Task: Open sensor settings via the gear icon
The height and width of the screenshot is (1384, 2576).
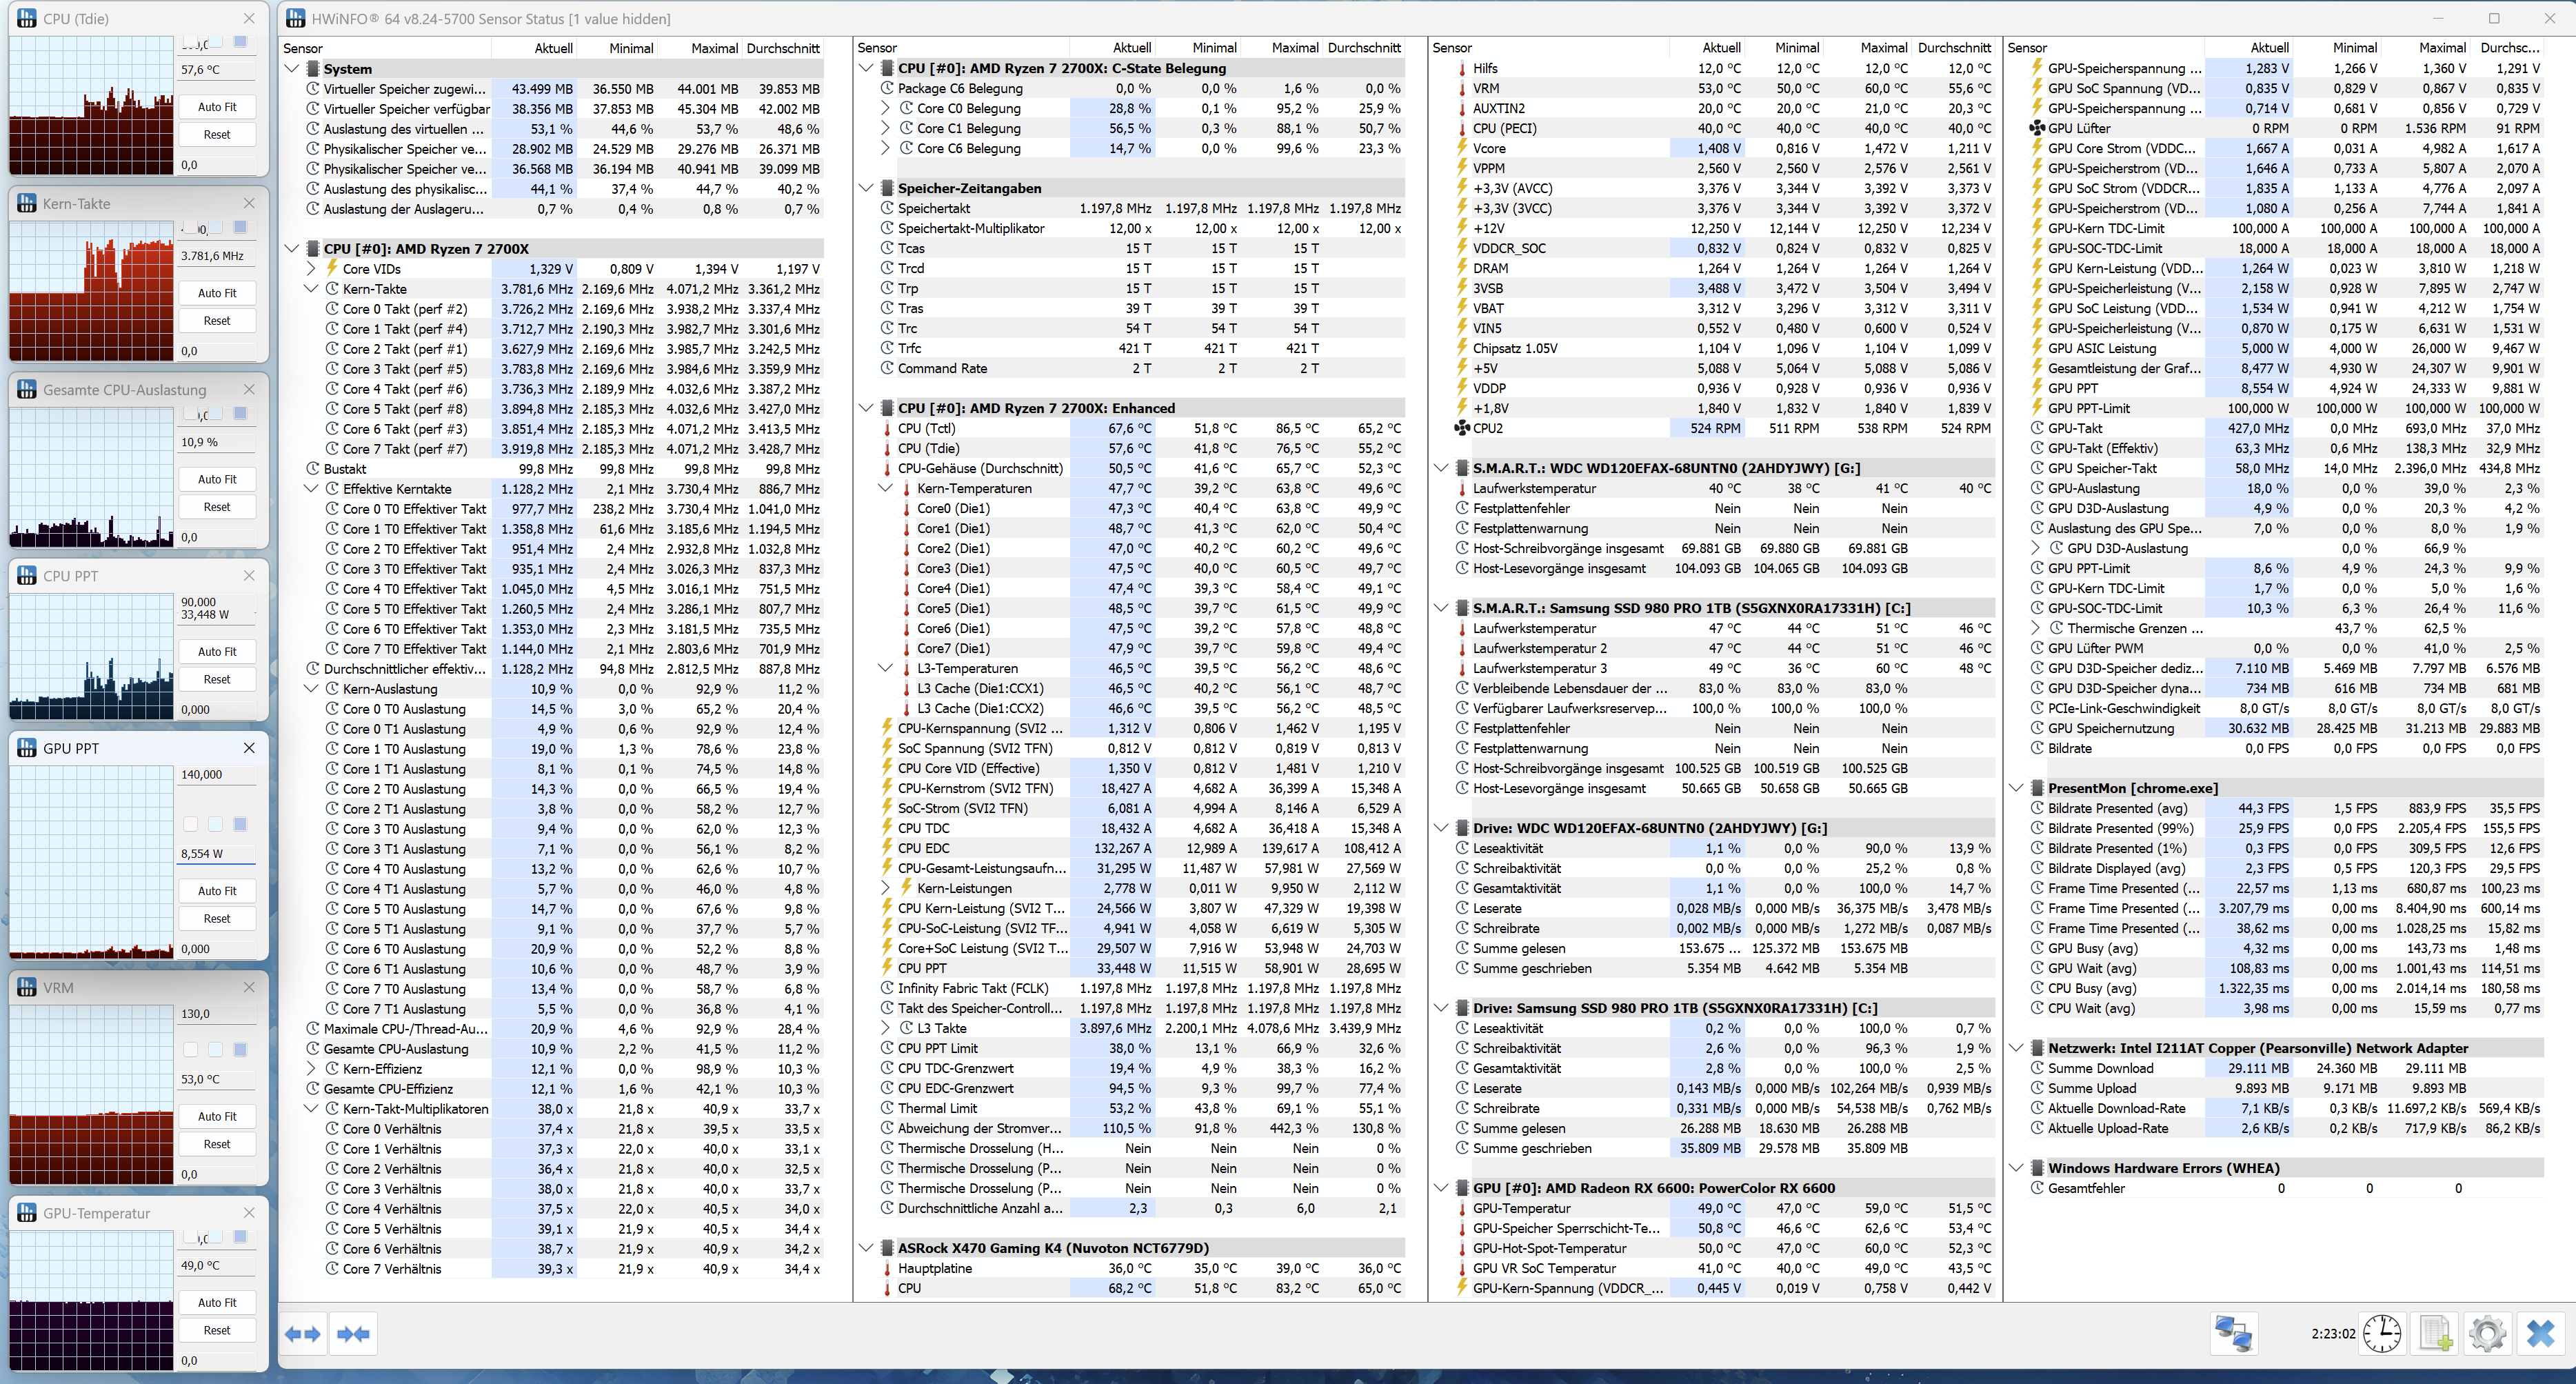Action: (x=2487, y=1333)
